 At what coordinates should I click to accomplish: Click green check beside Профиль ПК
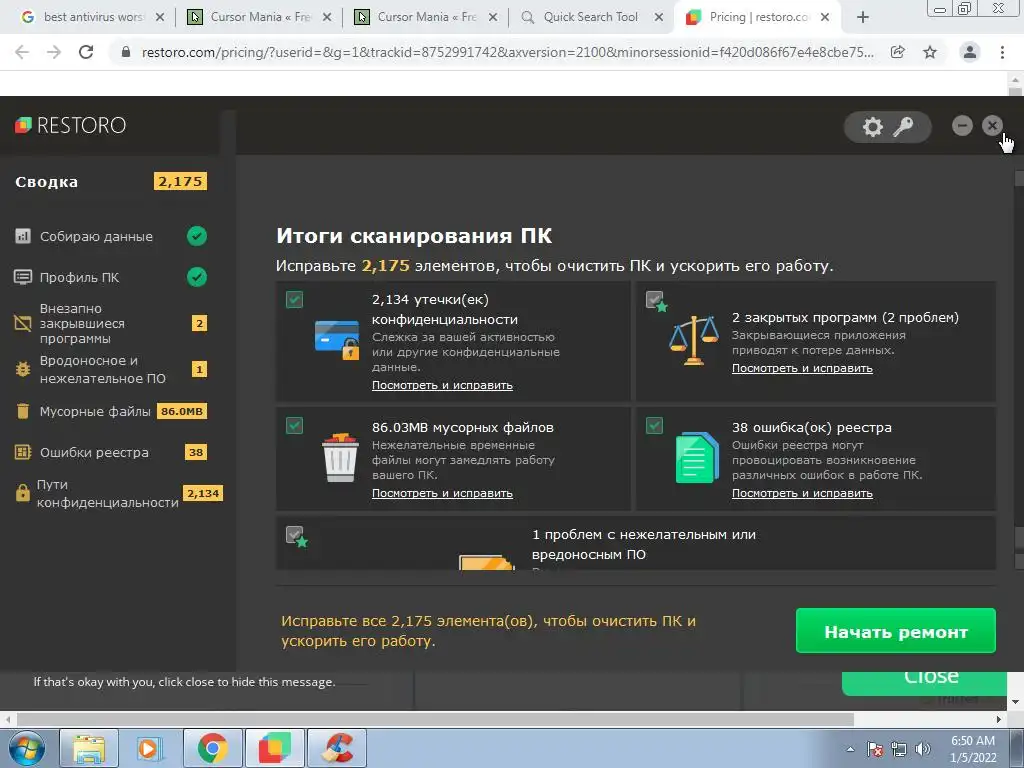point(197,277)
